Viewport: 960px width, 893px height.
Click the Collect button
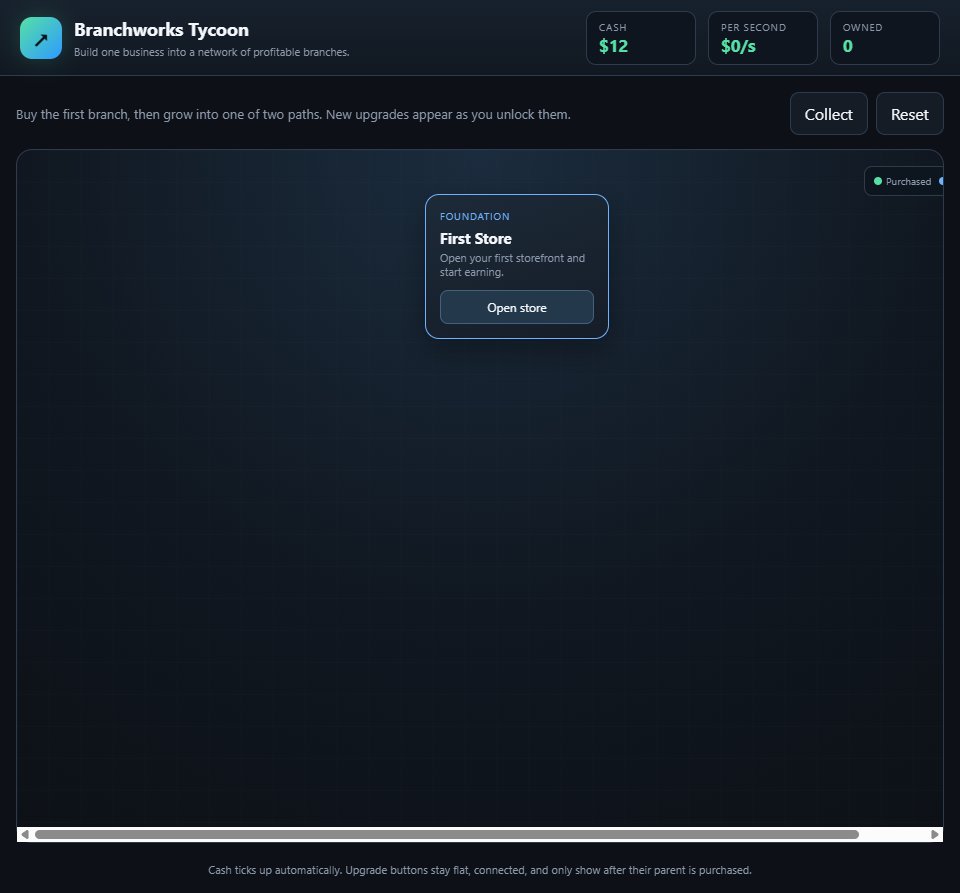point(828,114)
